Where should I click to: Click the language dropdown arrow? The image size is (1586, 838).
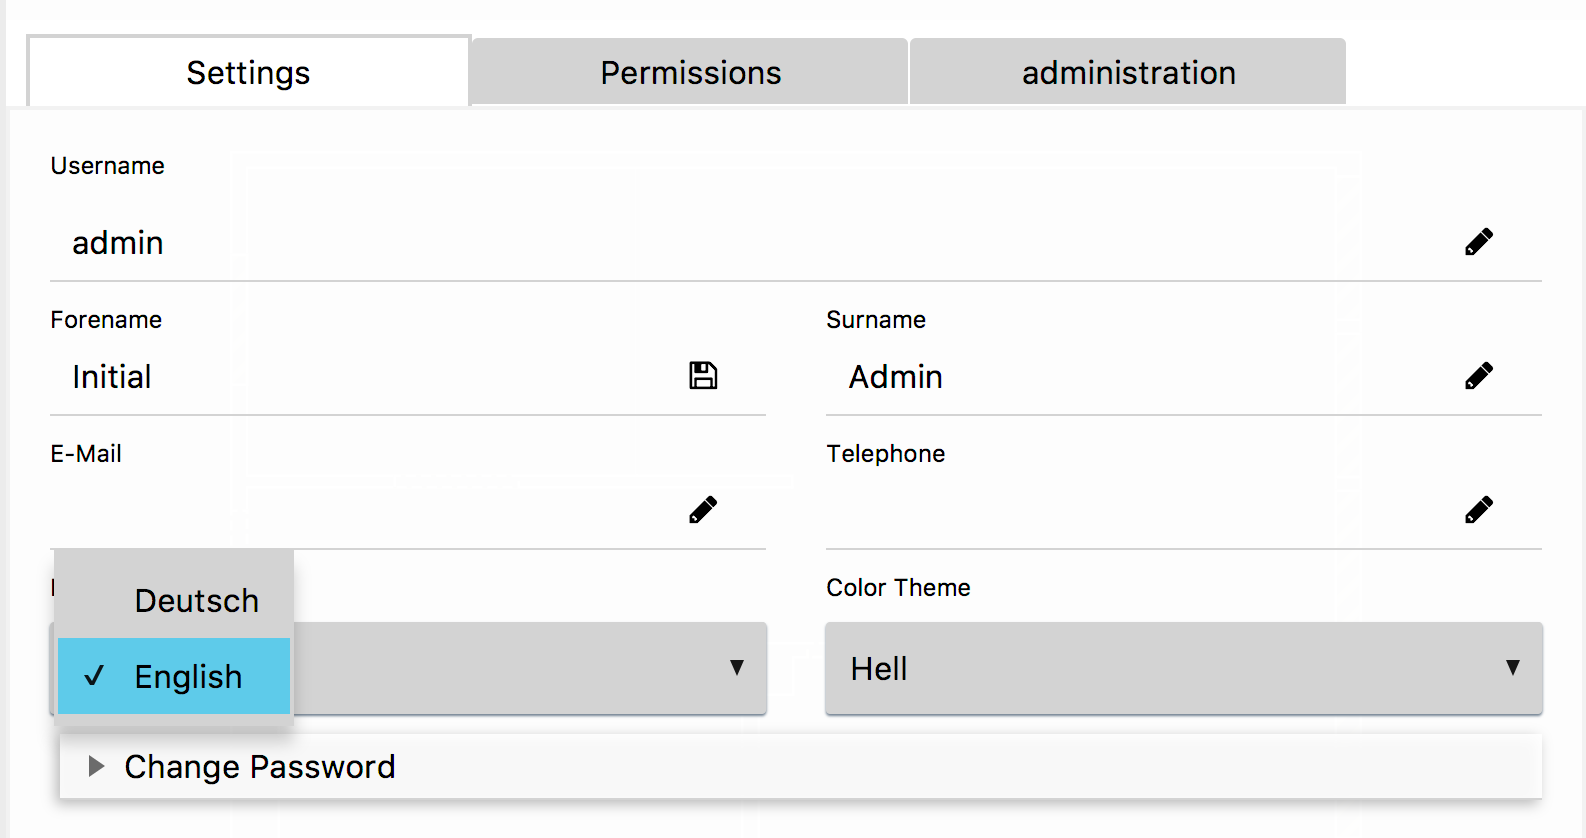737,668
